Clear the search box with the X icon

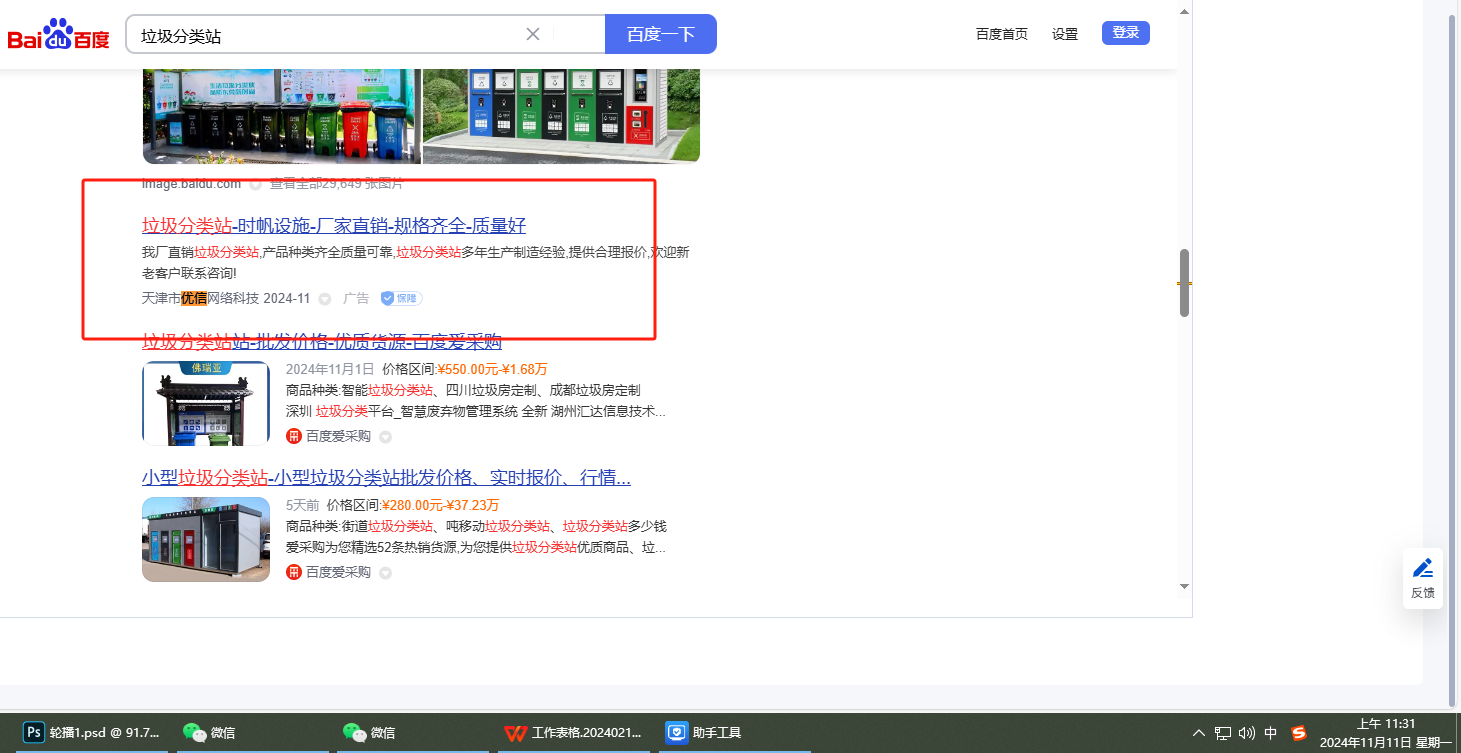[x=533, y=34]
